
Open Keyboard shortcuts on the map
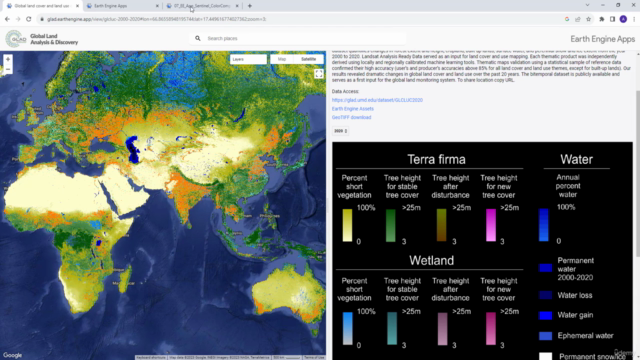(x=151, y=358)
